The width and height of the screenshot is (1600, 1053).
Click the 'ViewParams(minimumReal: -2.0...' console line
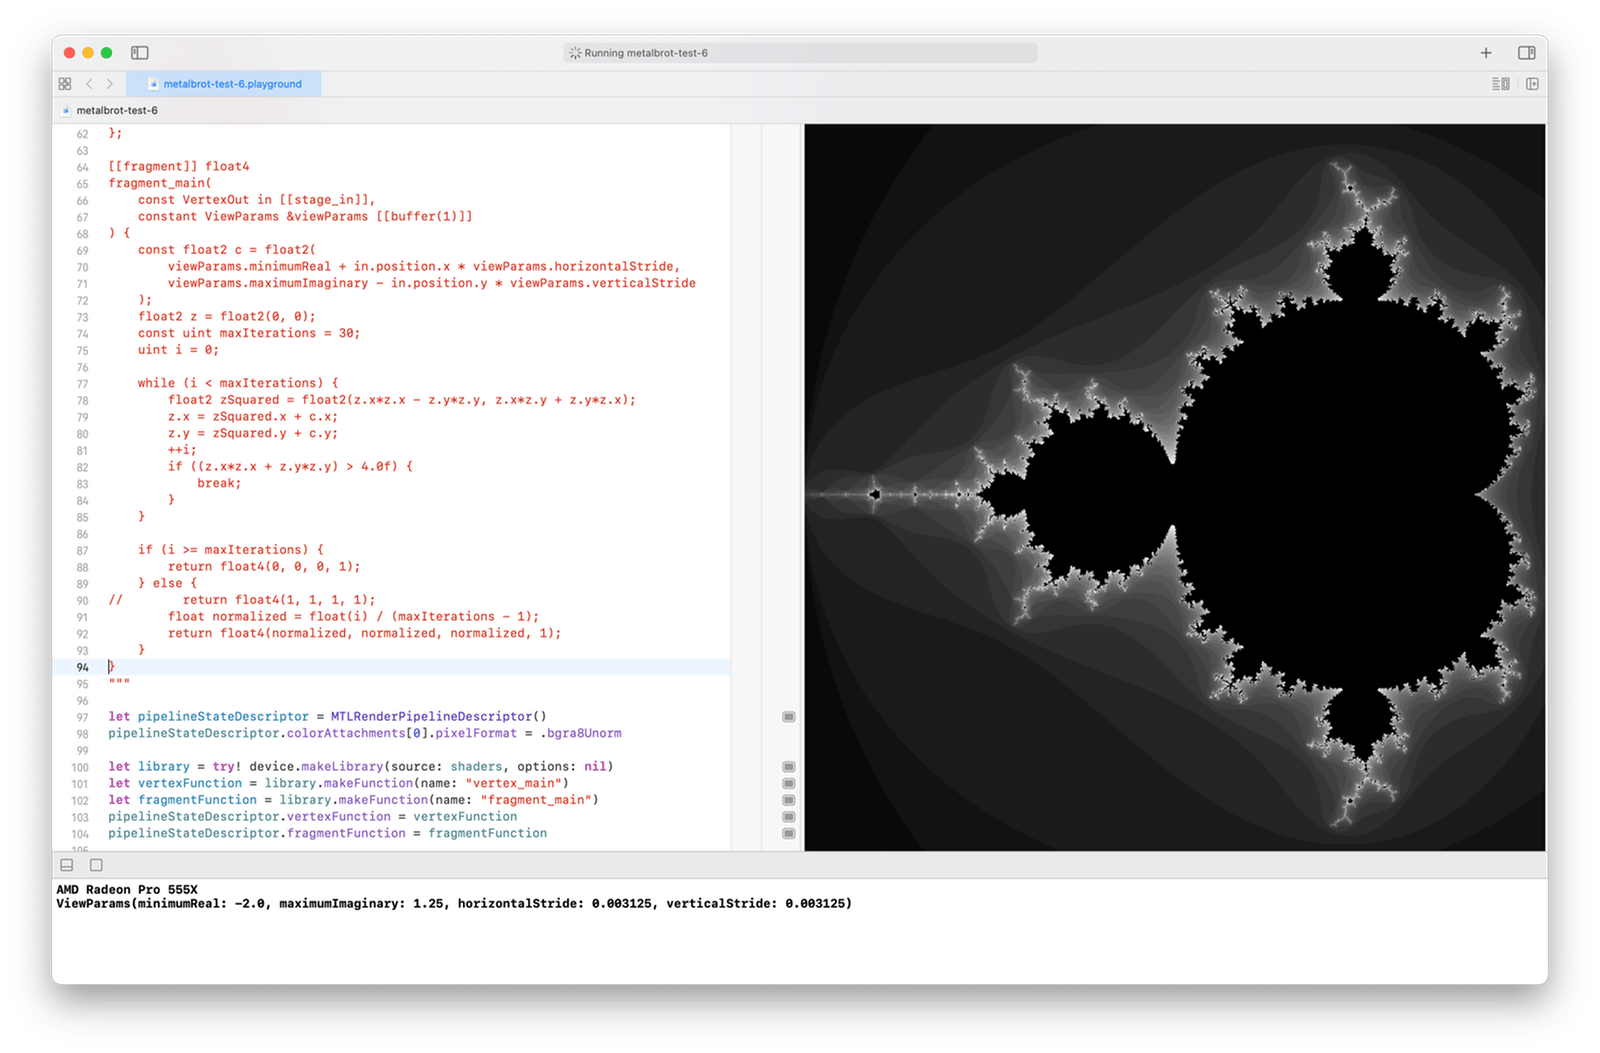[454, 904]
